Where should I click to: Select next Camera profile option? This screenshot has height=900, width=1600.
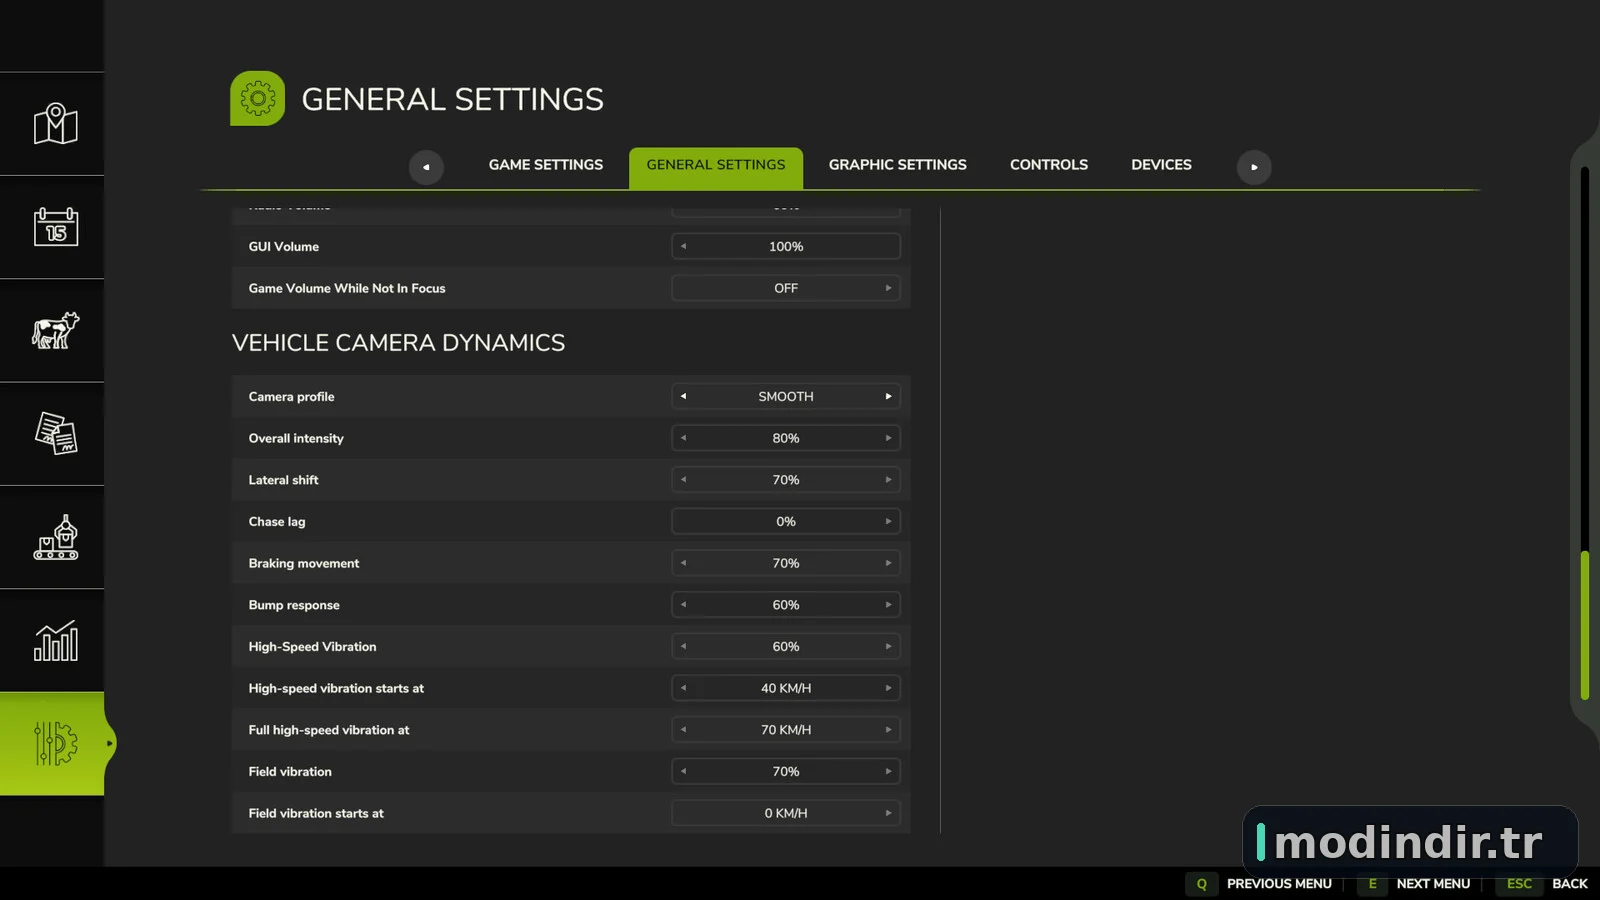click(x=888, y=396)
